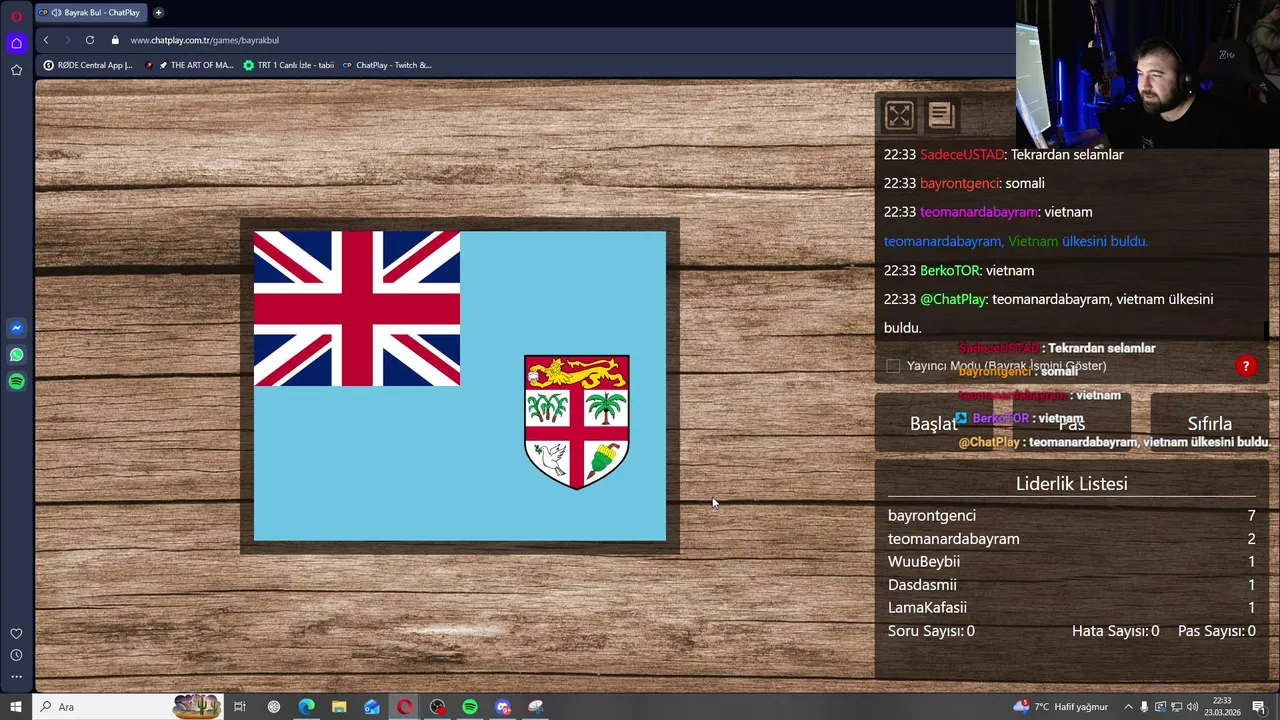
Task: Open Spotify from the taskbar
Action: (470, 707)
